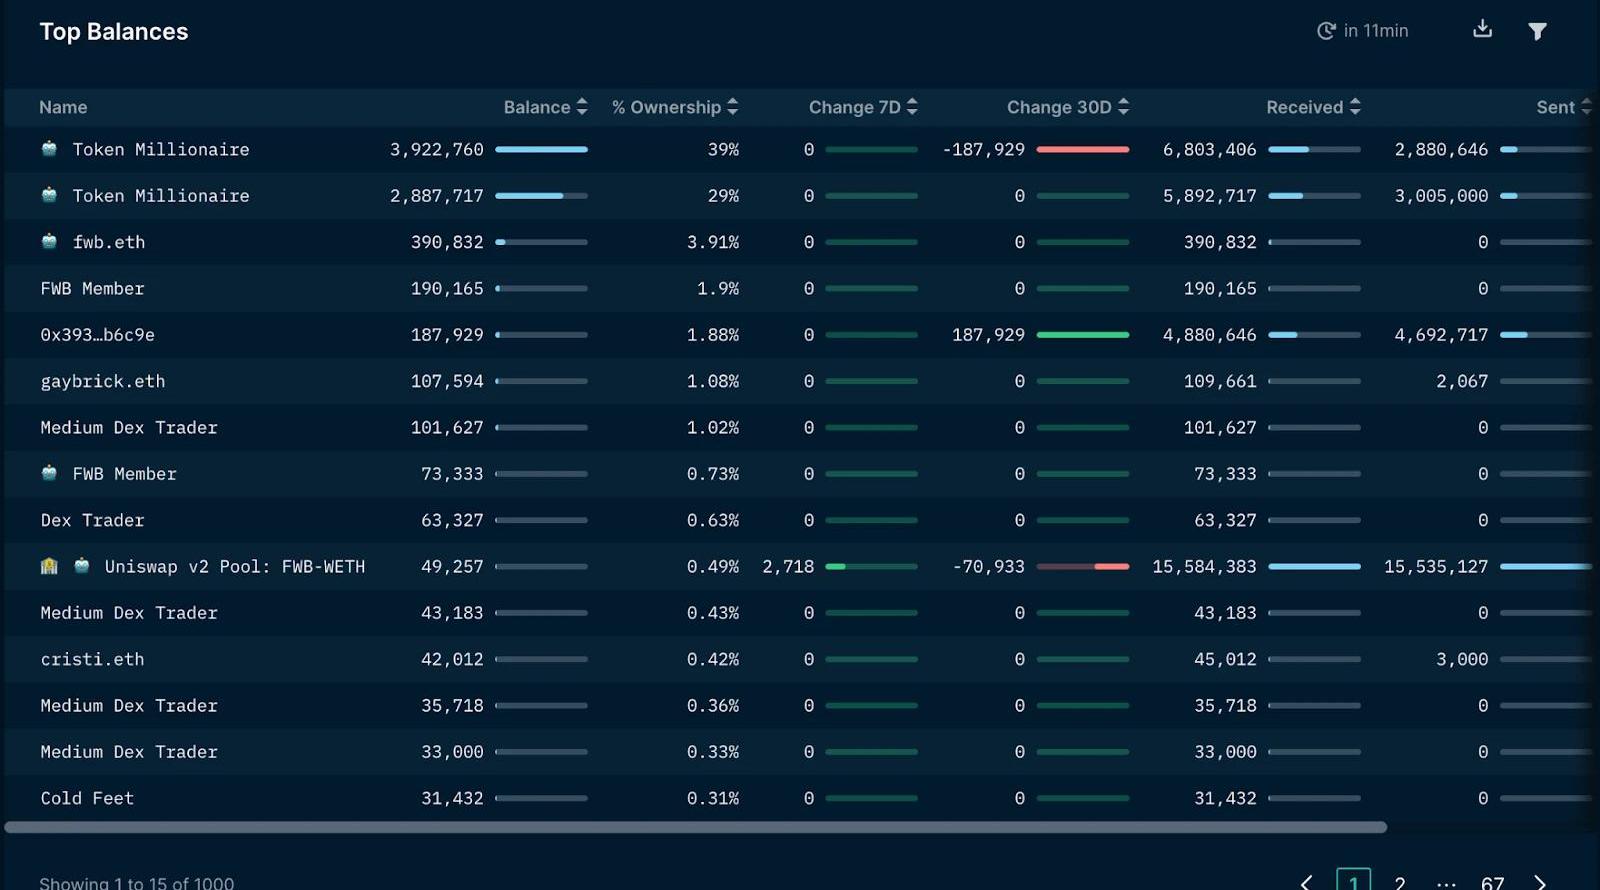1600x890 pixels.
Task: Click the download export icon
Action: click(x=1482, y=29)
